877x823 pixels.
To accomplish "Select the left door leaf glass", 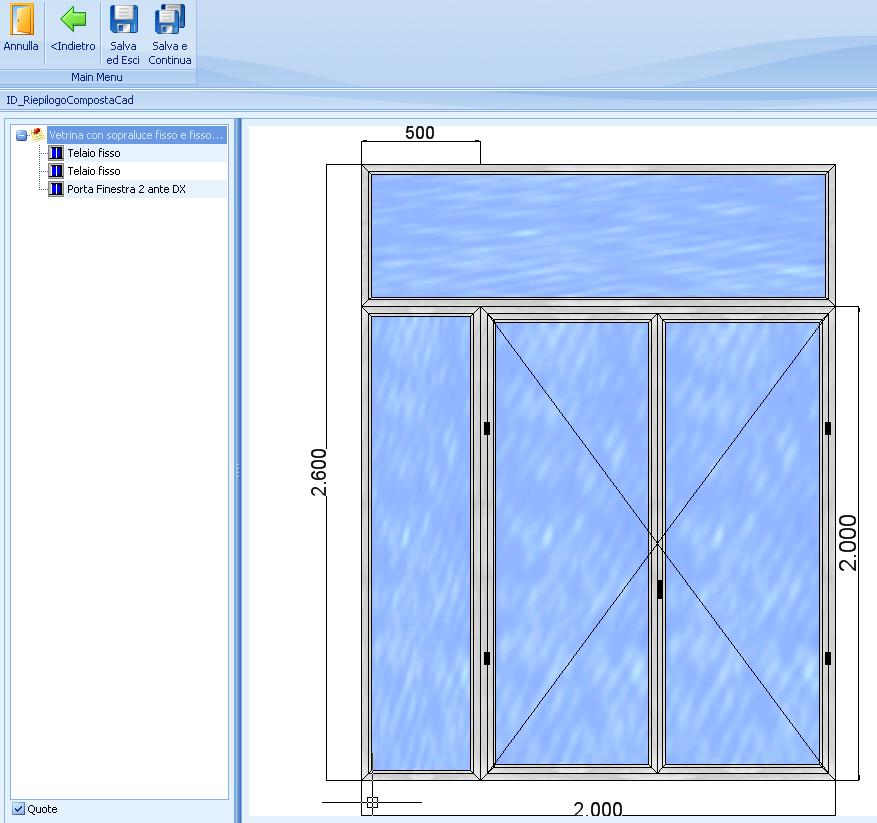I will point(572,543).
